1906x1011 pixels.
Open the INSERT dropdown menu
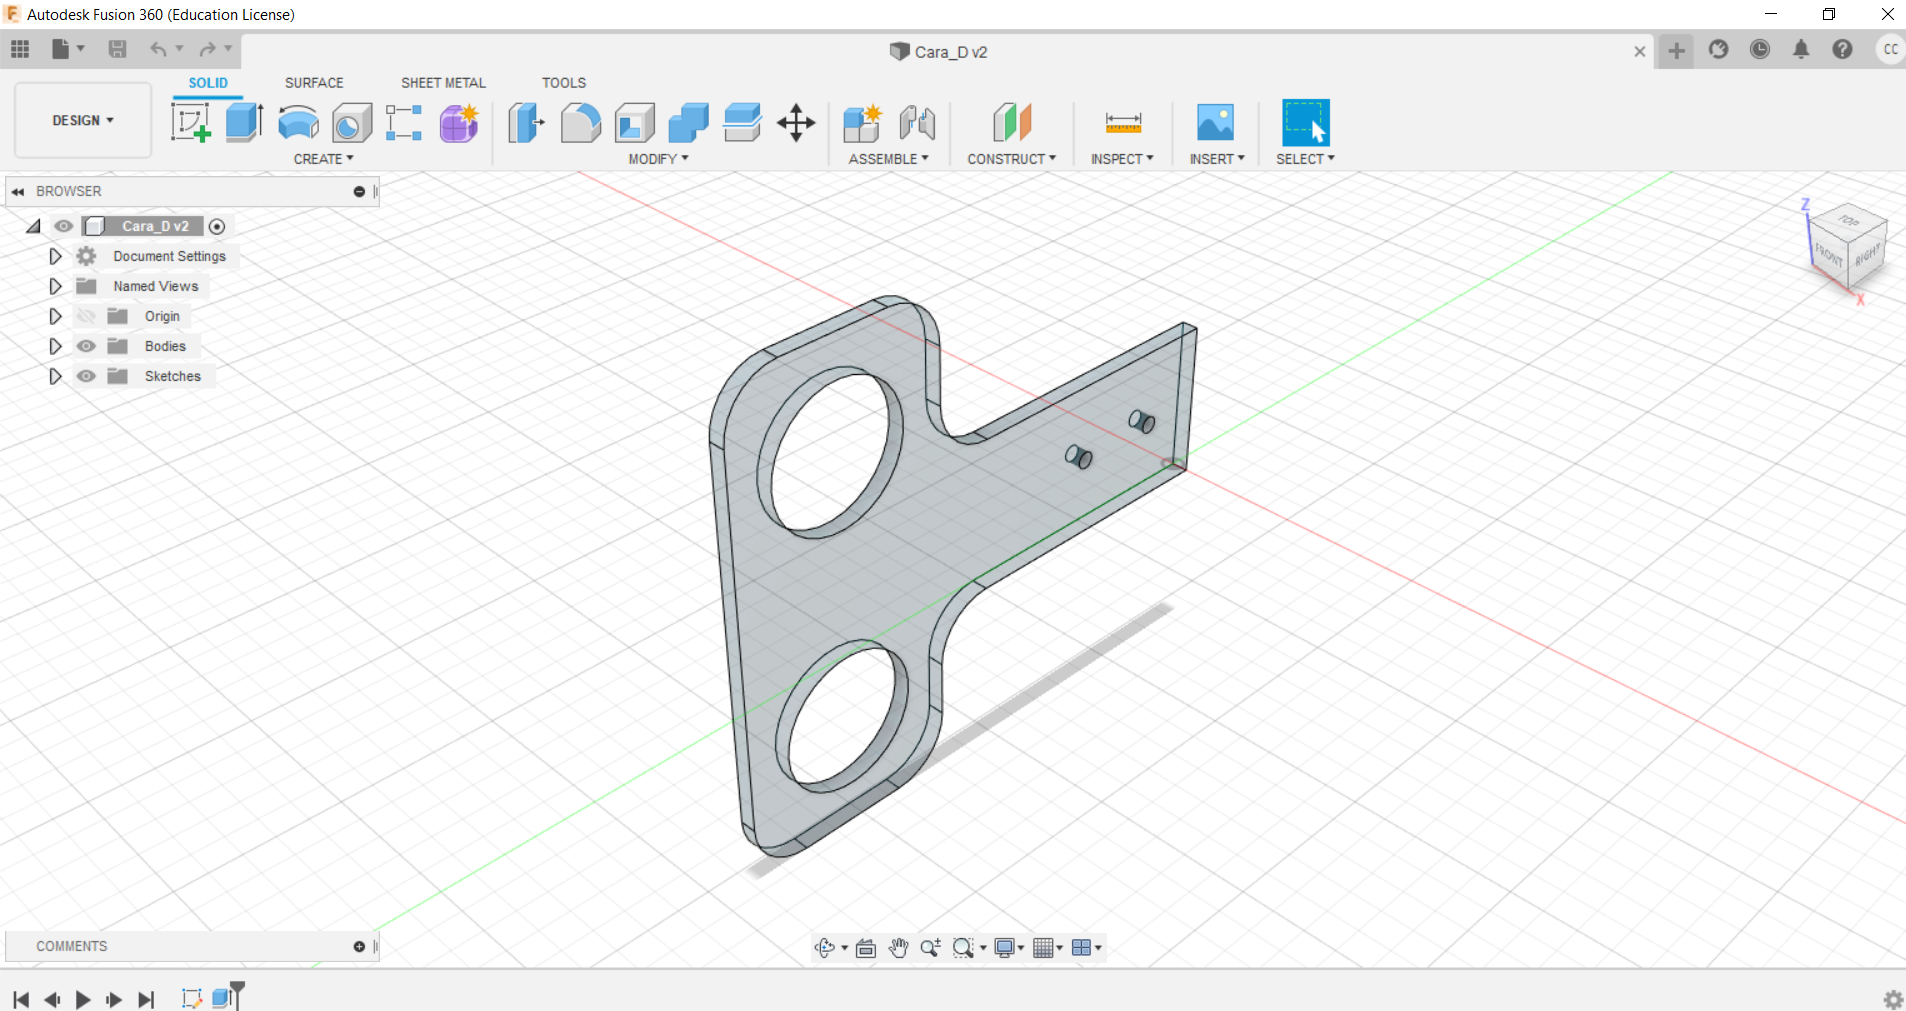pyautogui.click(x=1217, y=159)
